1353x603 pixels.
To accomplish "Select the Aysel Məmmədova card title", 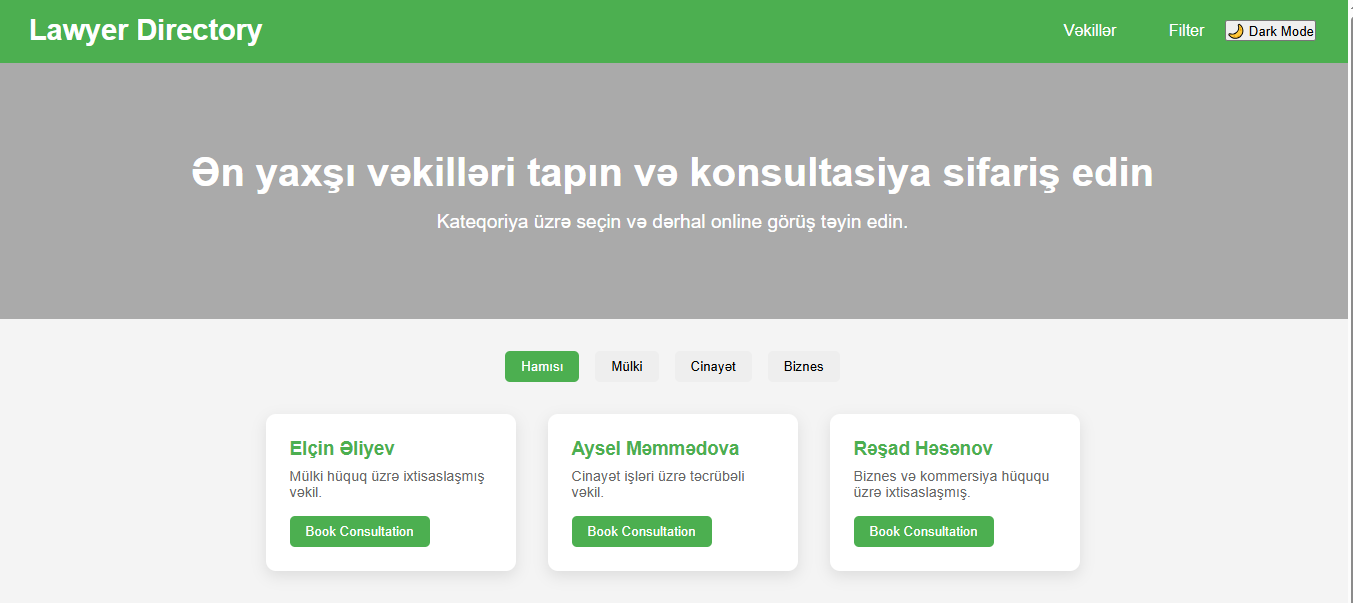I will pos(655,449).
